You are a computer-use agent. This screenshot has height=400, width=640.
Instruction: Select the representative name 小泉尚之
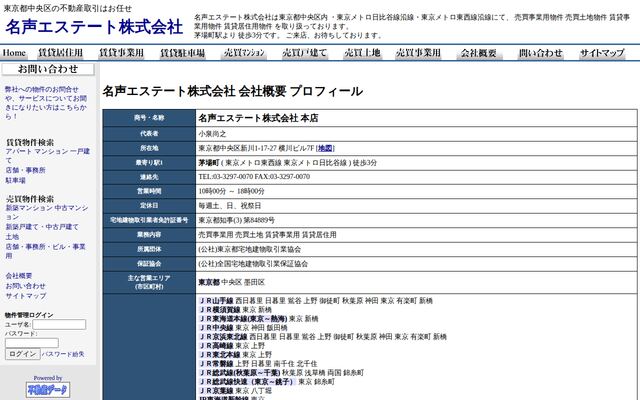click(x=212, y=134)
